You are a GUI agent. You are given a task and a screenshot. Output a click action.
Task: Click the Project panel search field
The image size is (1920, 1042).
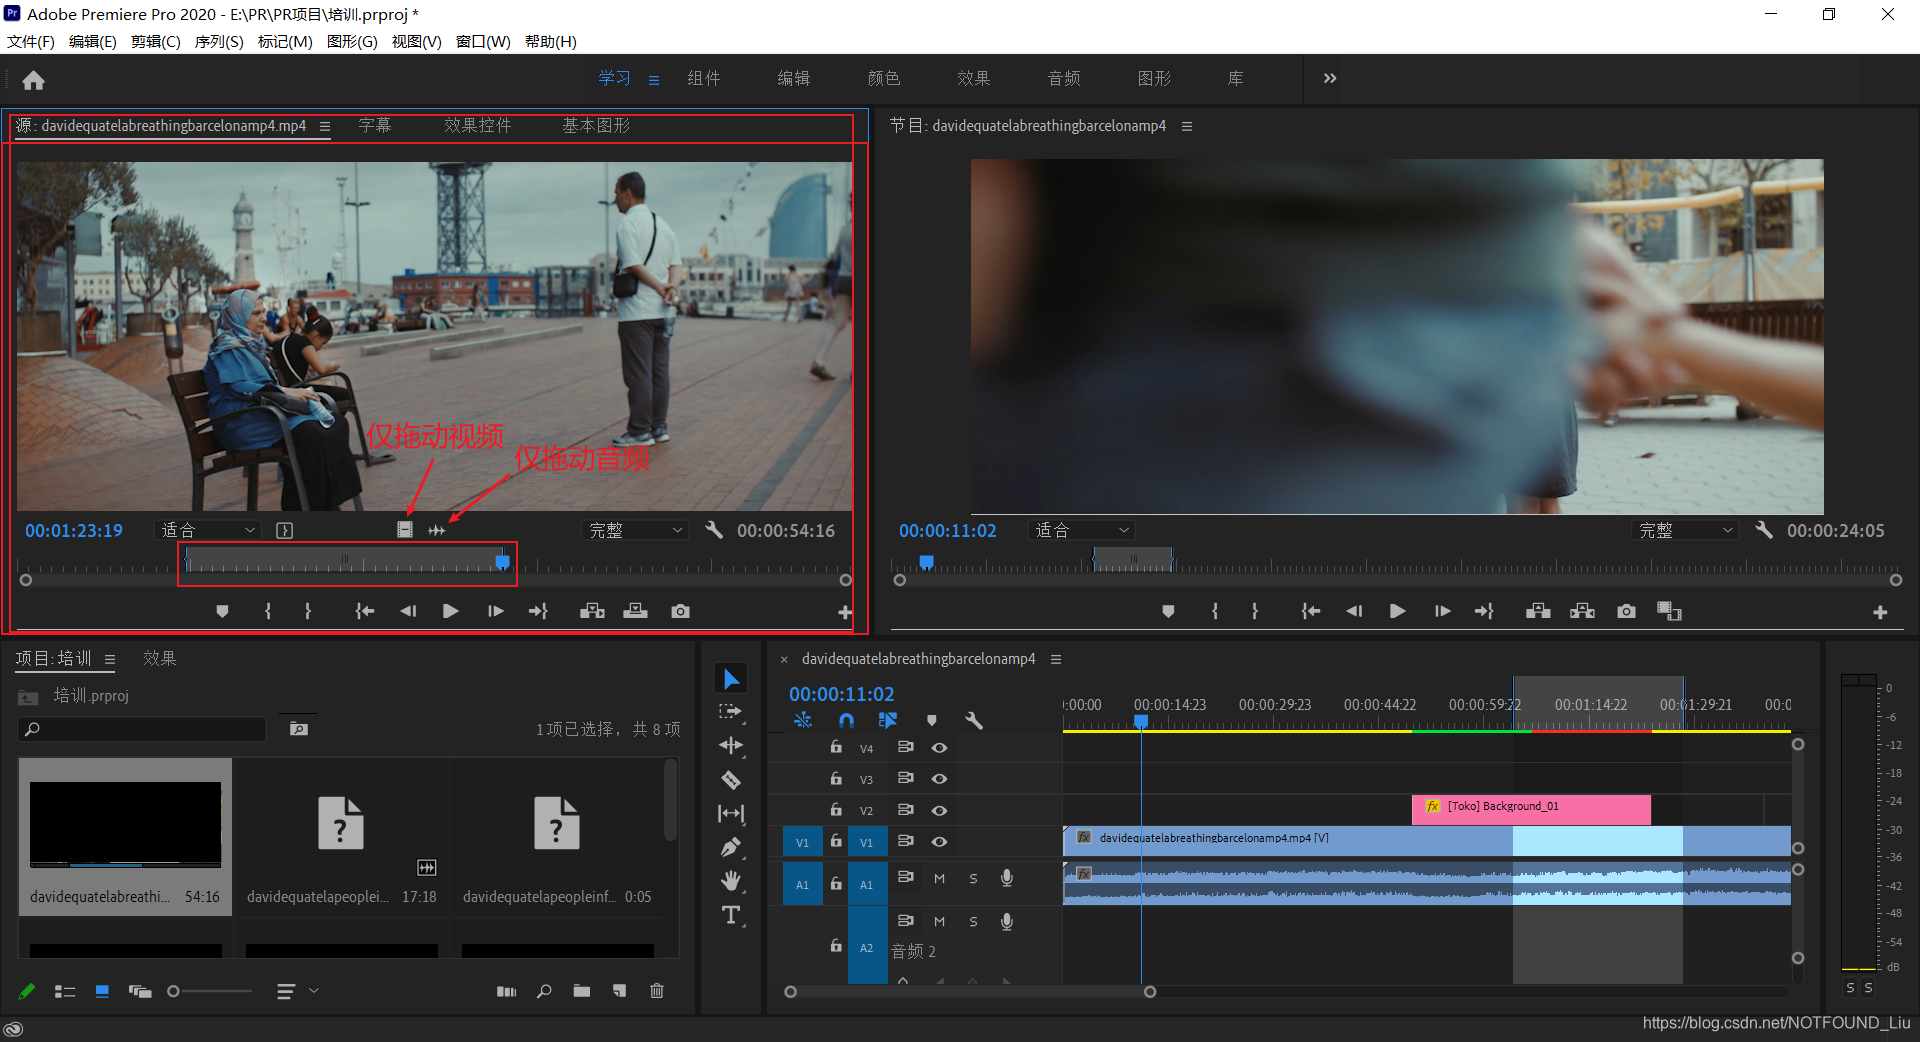[x=142, y=729]
